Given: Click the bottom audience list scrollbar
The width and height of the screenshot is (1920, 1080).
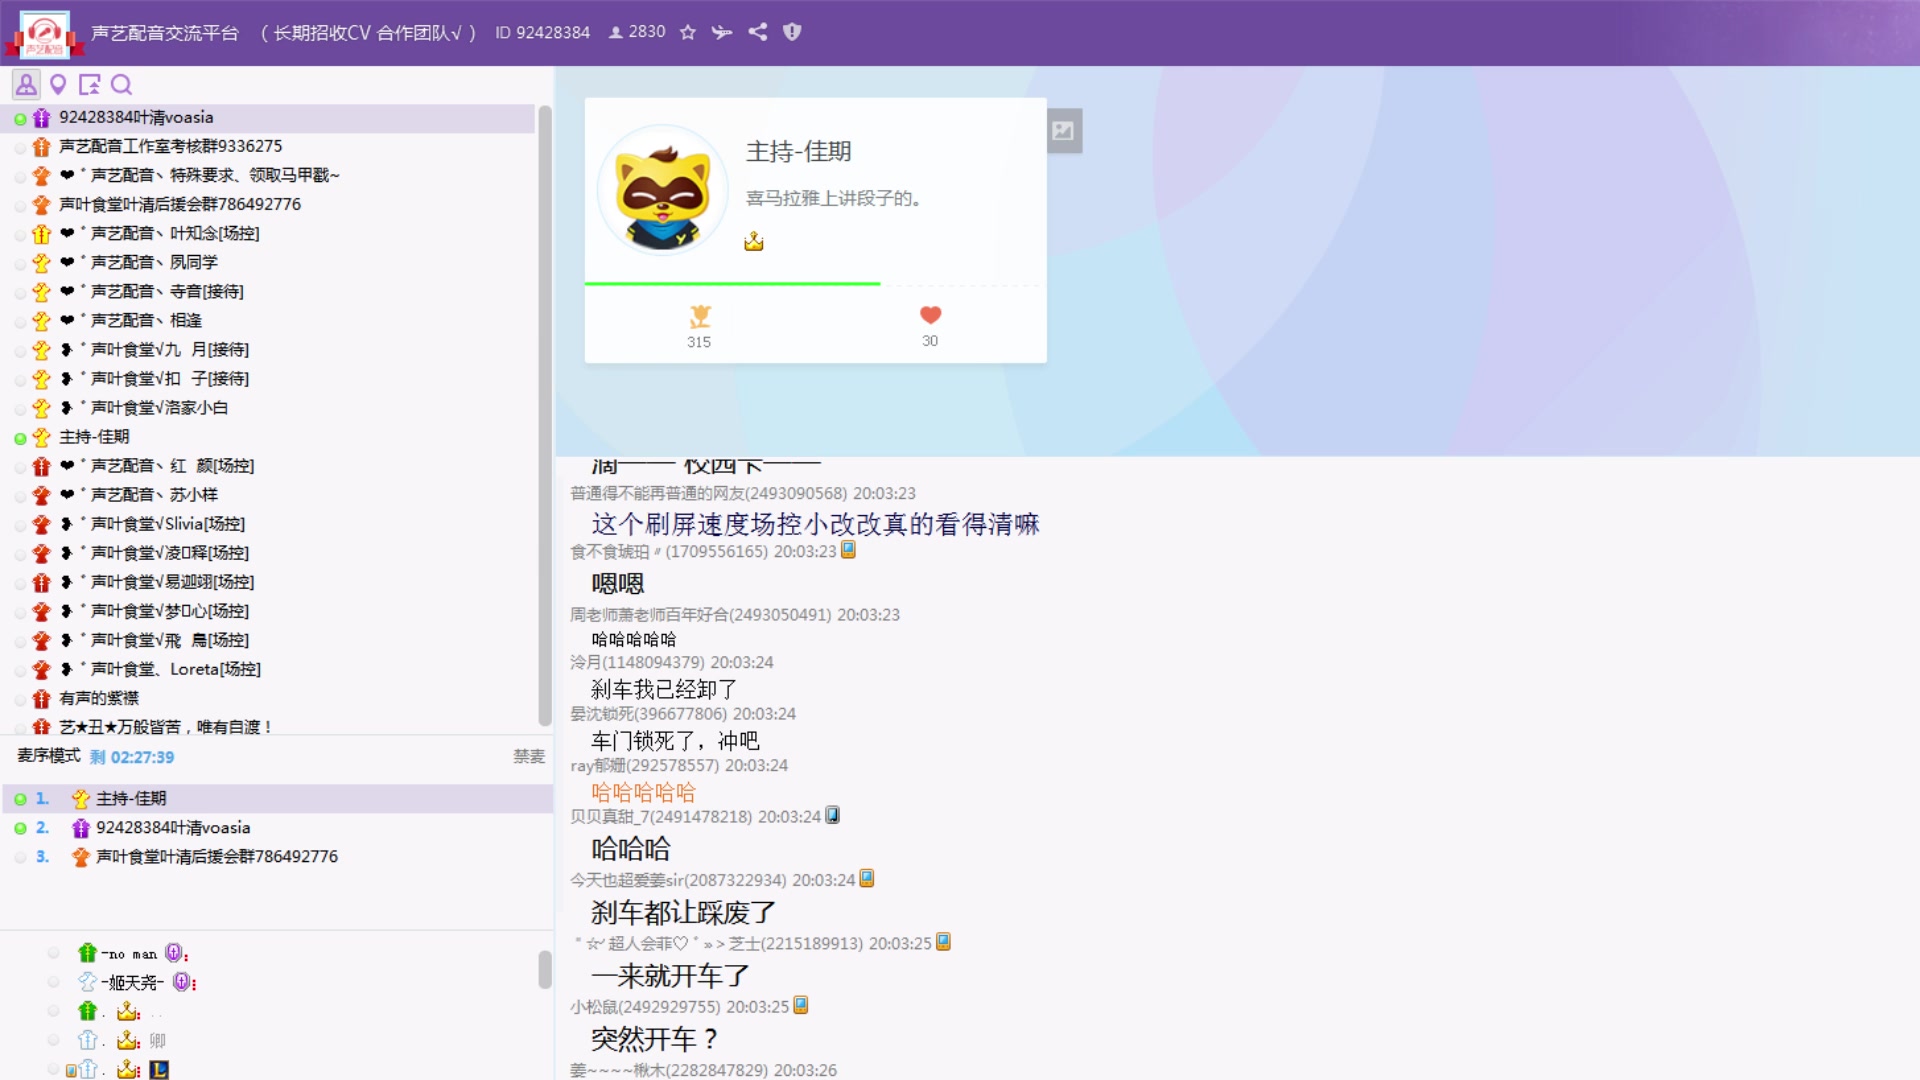Looking at the screenshot, I should 545,969.
